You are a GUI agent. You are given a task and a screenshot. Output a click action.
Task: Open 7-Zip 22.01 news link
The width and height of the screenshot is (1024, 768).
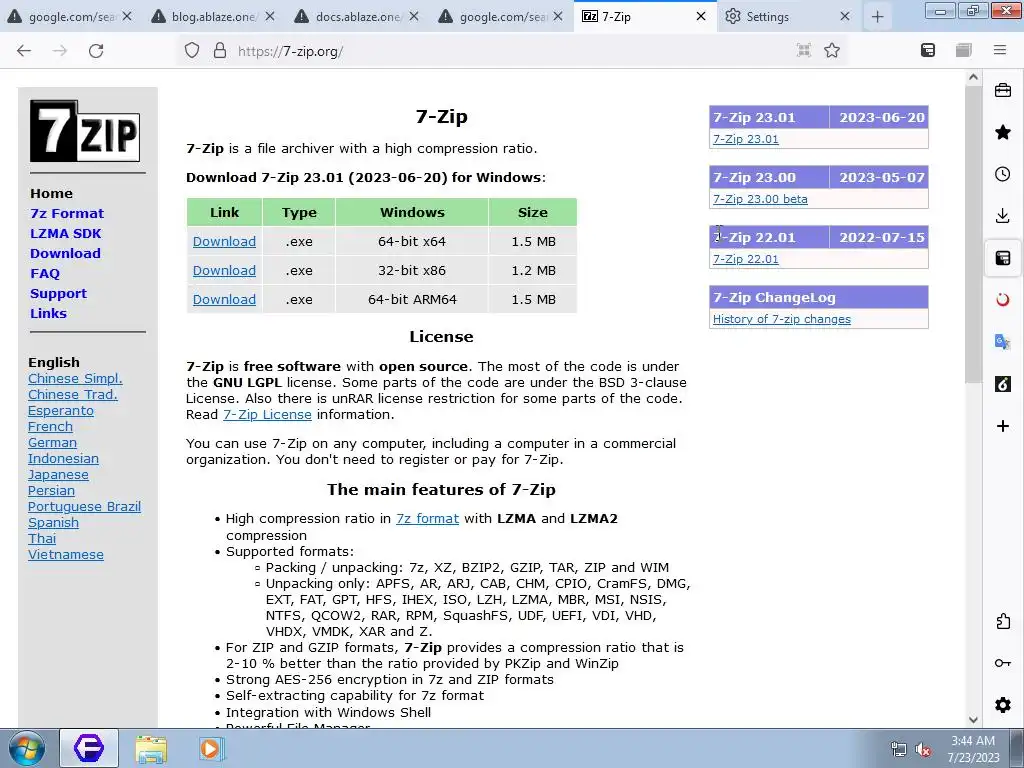coord(745,259)
